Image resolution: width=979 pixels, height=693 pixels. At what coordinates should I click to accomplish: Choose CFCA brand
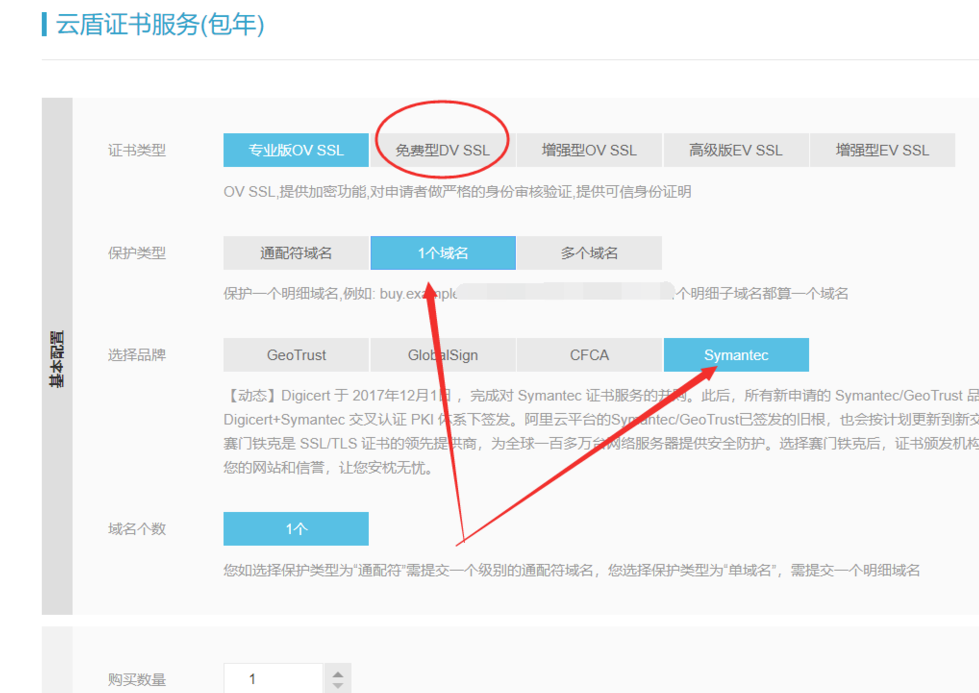point(589,355)
